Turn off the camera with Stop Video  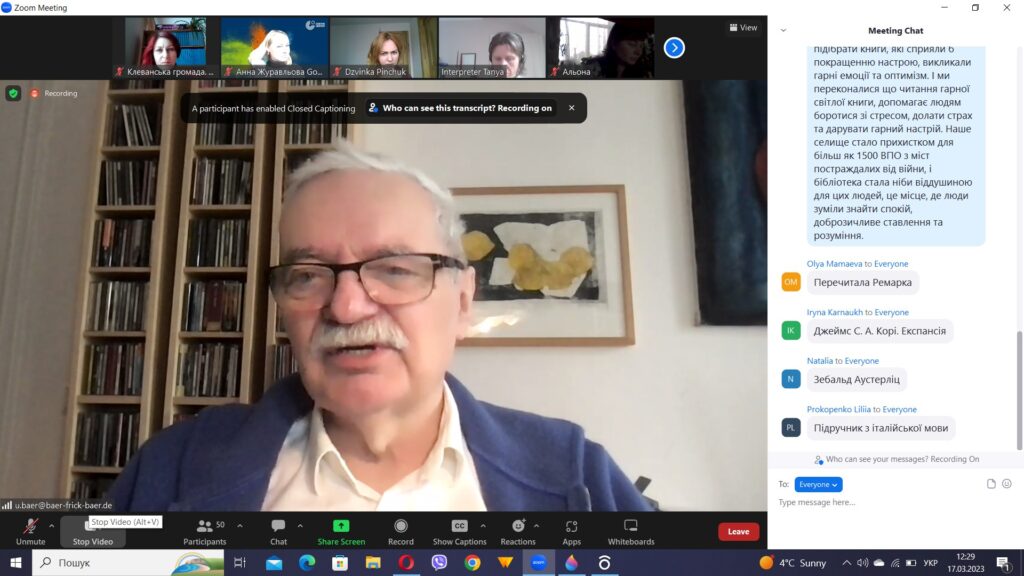click(92, 531)
